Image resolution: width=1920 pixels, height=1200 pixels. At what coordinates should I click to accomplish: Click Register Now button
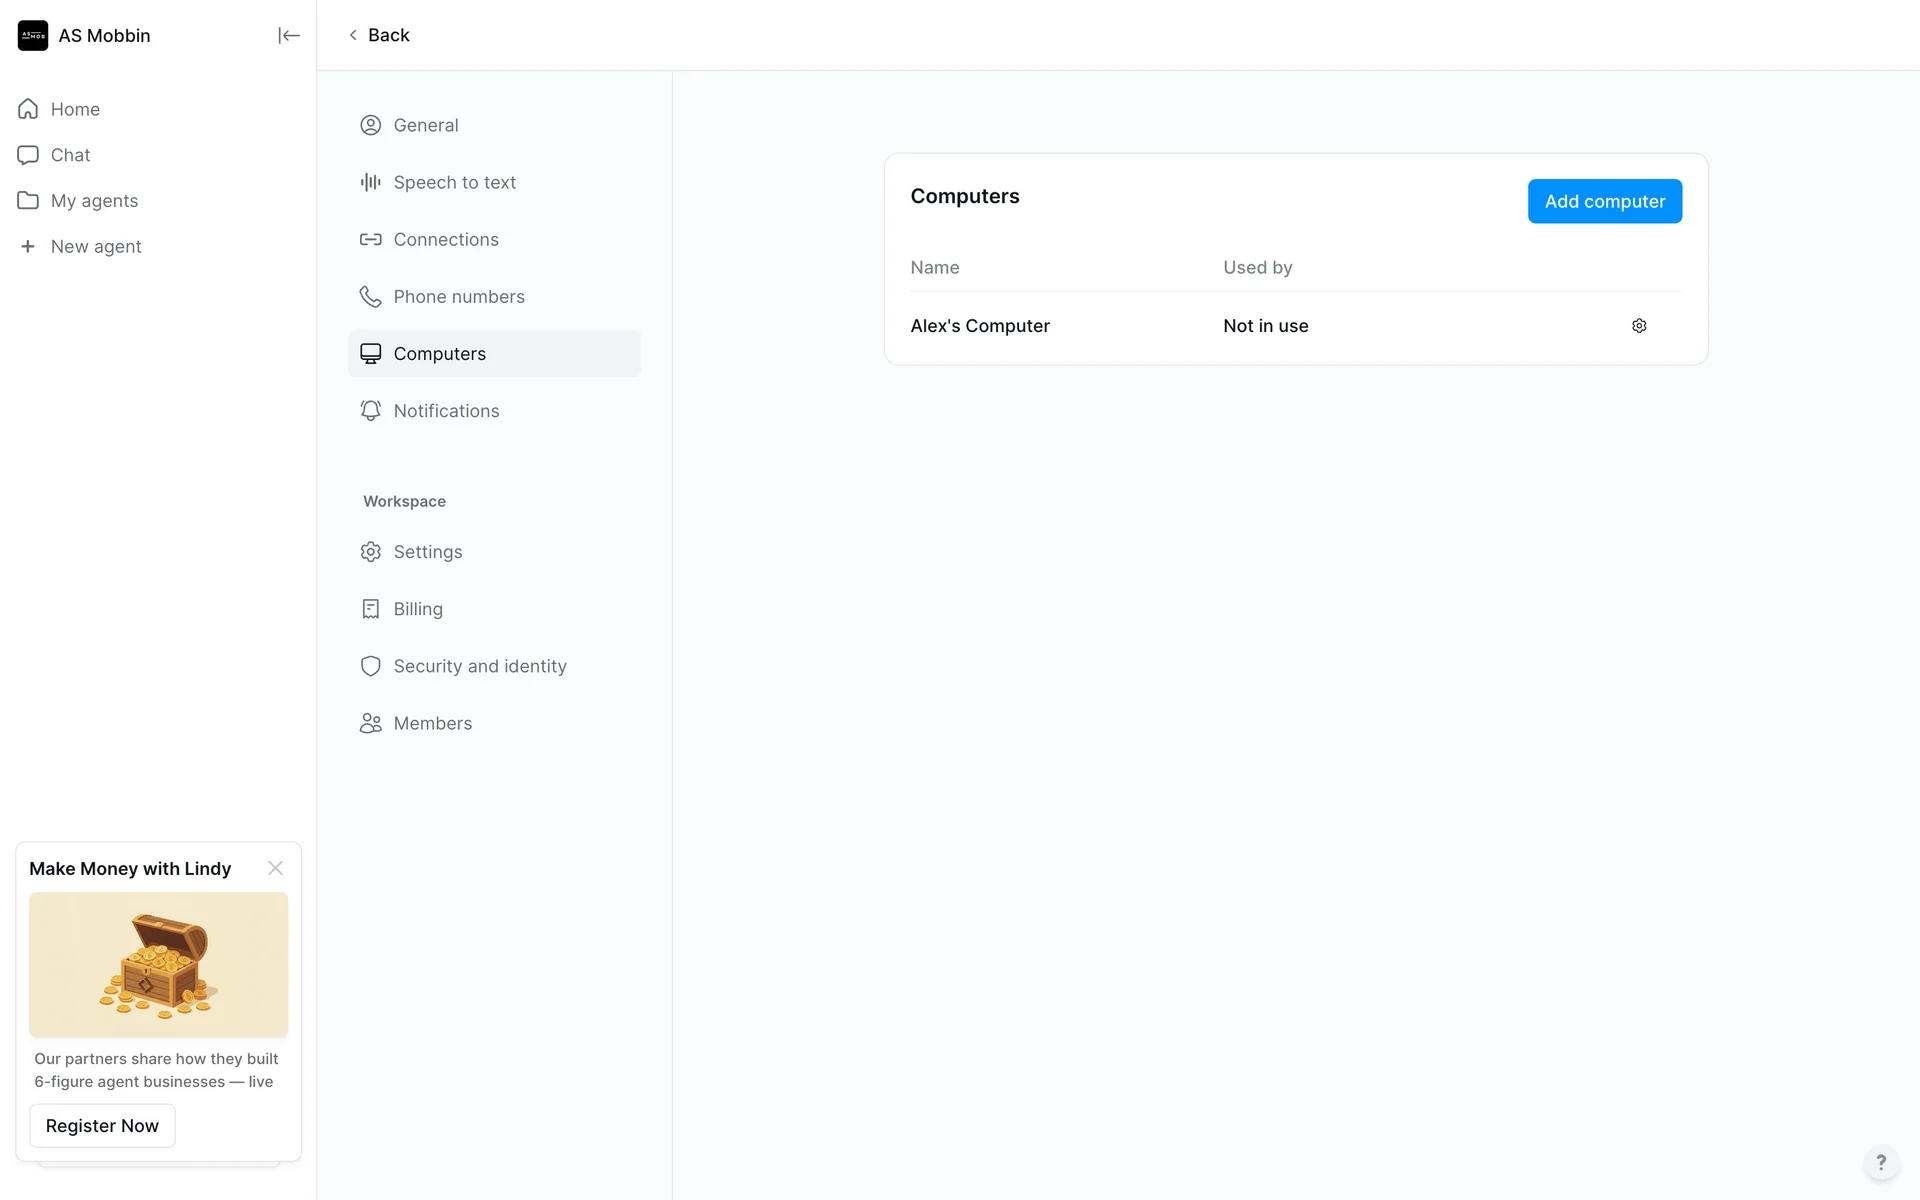102,1126
